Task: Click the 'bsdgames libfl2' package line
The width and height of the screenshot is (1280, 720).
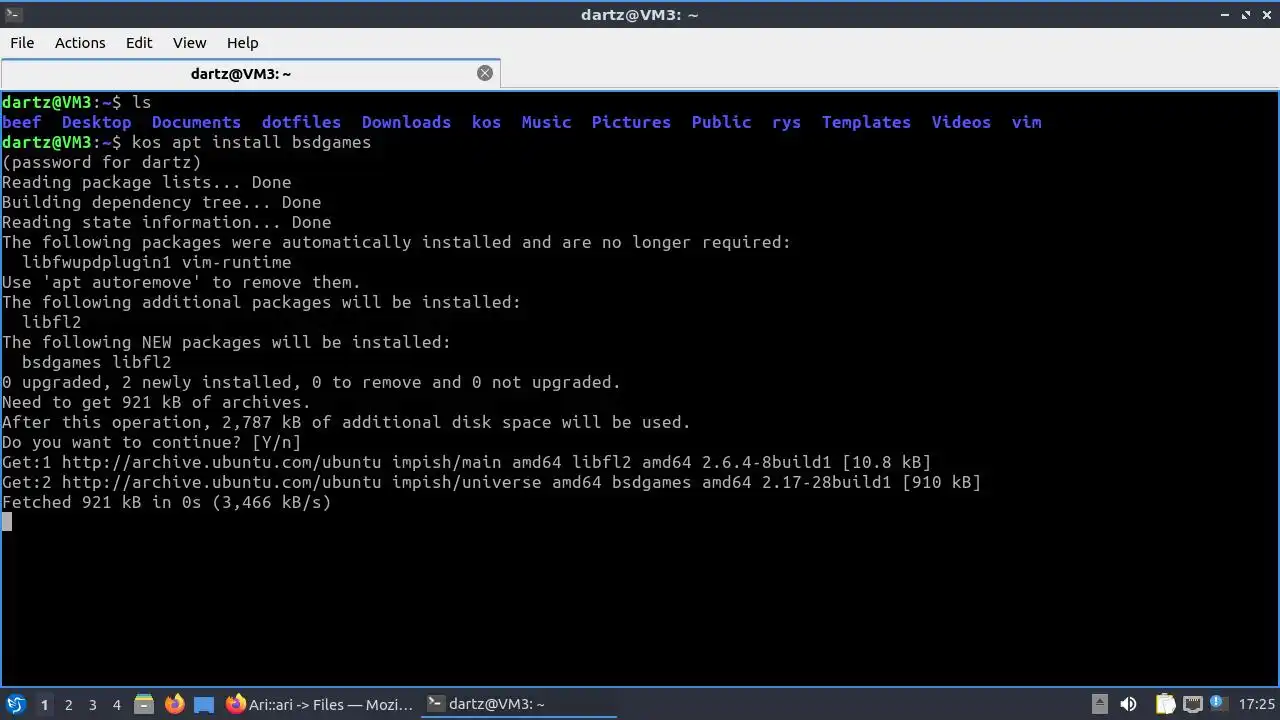Action: (x=97, y=362)
